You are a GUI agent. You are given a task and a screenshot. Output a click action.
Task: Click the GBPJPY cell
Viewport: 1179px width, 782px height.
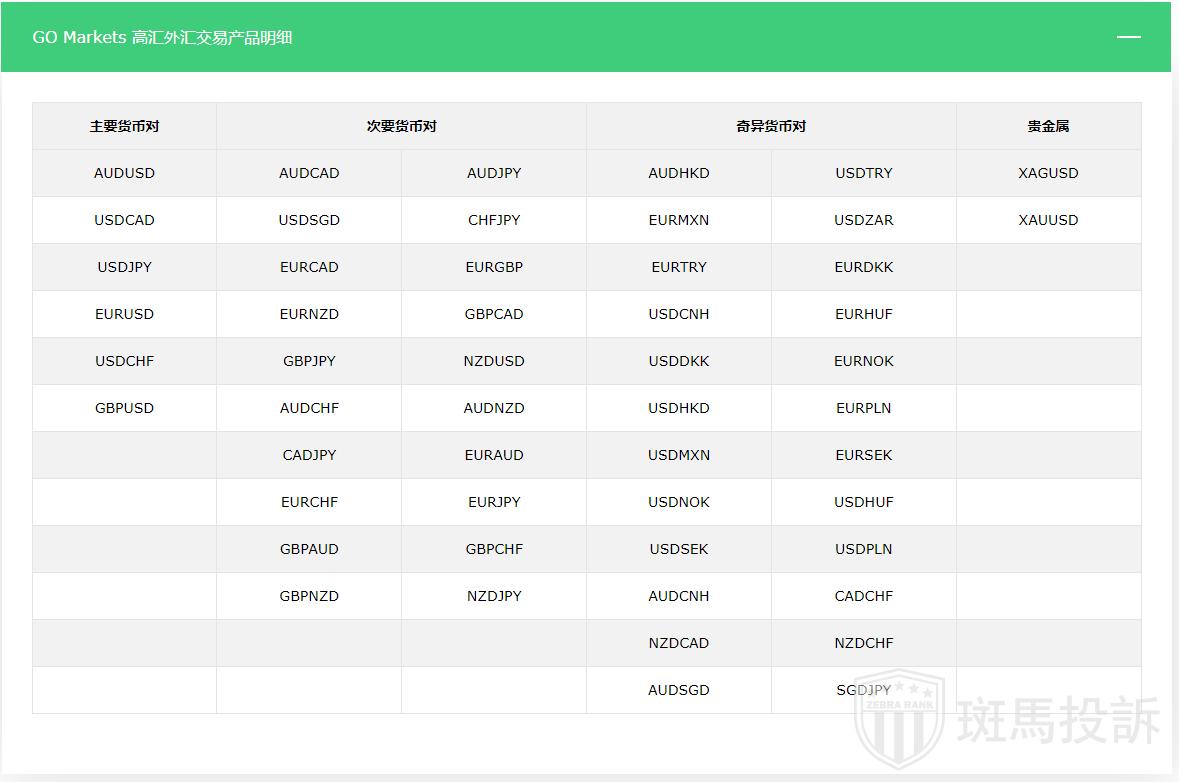[309, 361]
